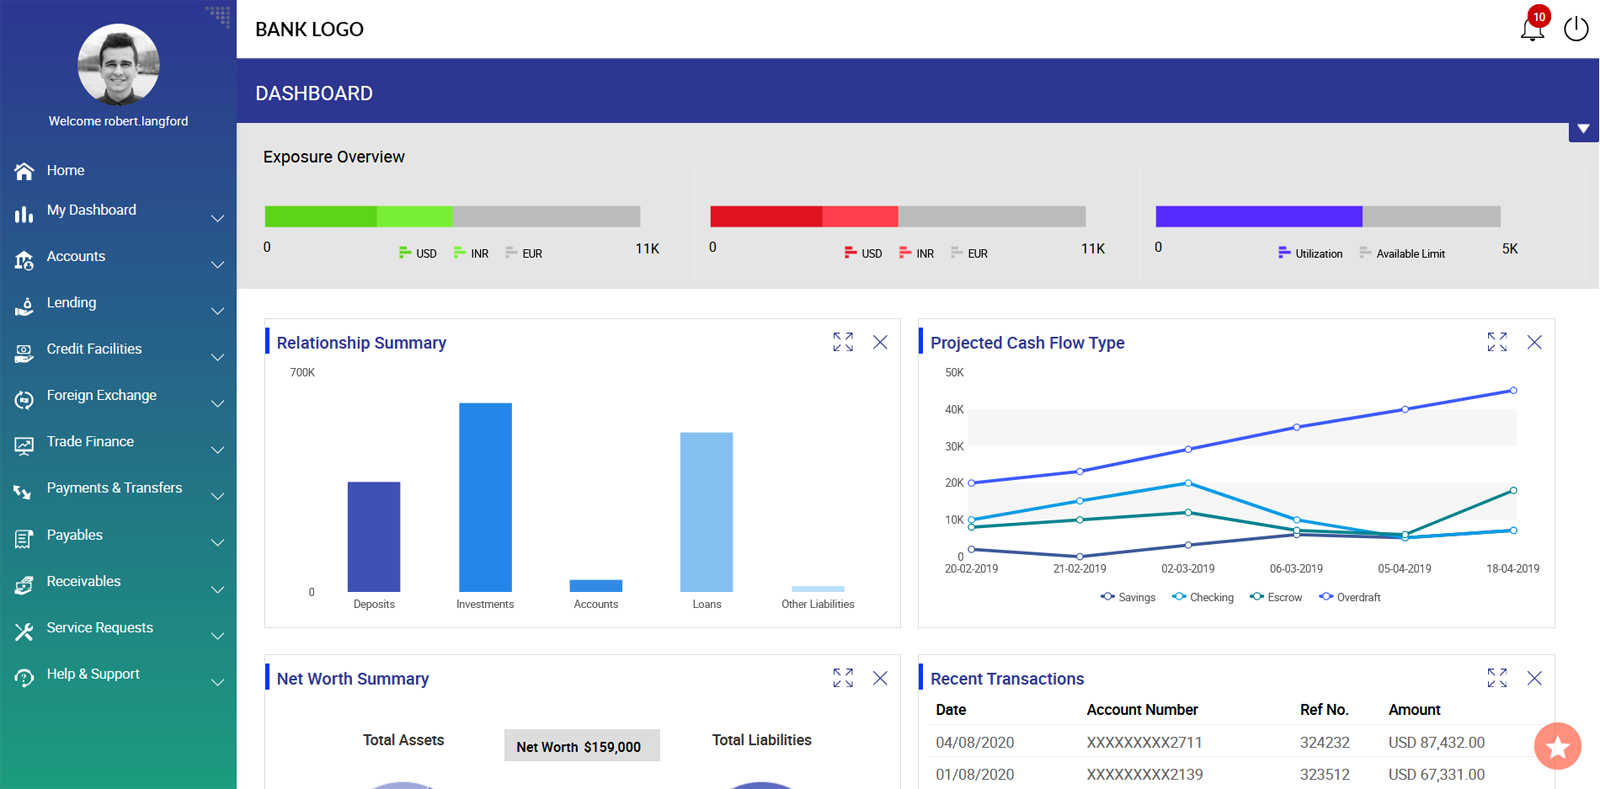Click the dotted grid icon in sidebar corner
The image size is (1600, 789).
[218, 15]
